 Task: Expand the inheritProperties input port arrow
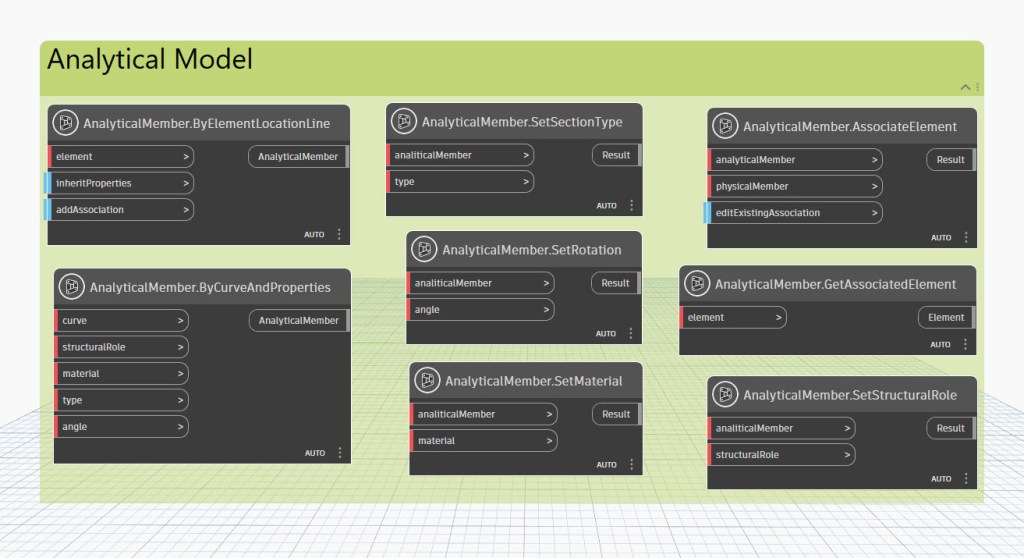[185, 183]
